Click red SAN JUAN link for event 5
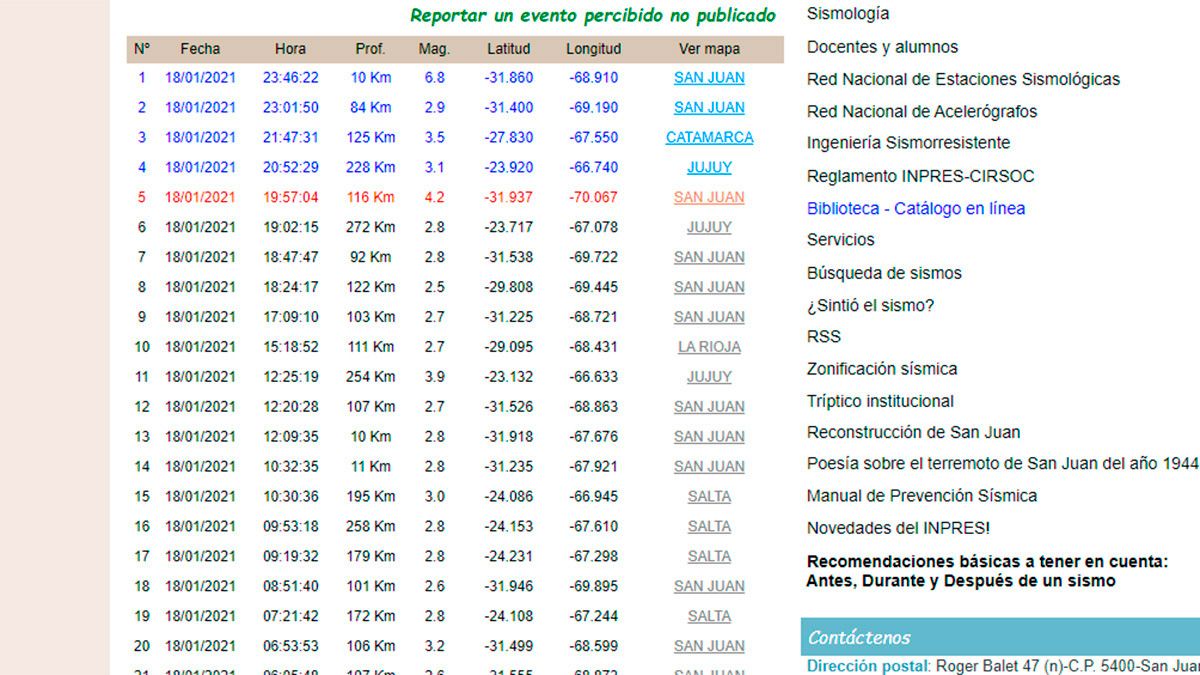This screenshot has width=1200, height=675. pos(709,198)
